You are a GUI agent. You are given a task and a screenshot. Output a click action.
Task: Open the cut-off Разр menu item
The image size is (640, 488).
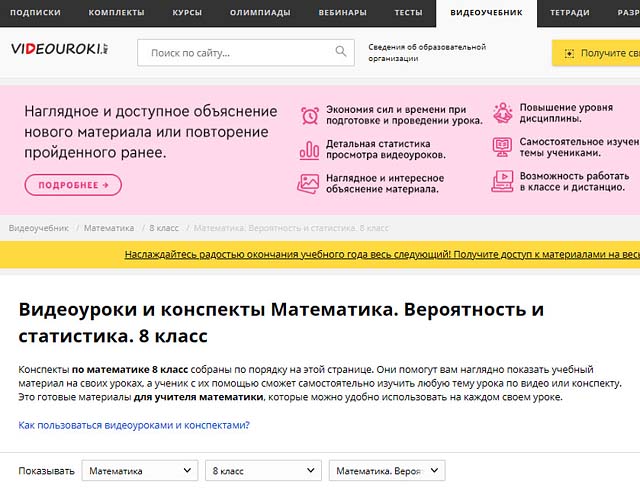628,13
